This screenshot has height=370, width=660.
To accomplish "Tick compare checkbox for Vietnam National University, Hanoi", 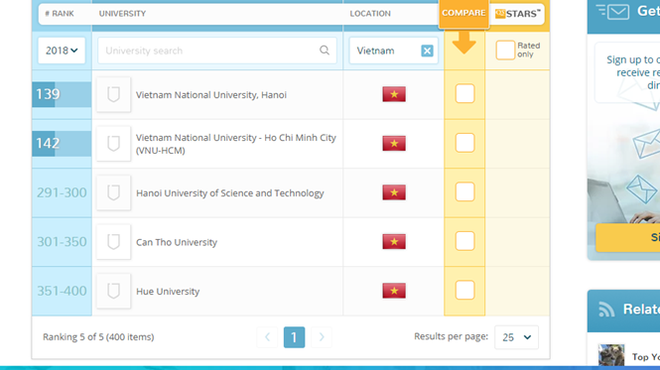I will coord(465,93).
